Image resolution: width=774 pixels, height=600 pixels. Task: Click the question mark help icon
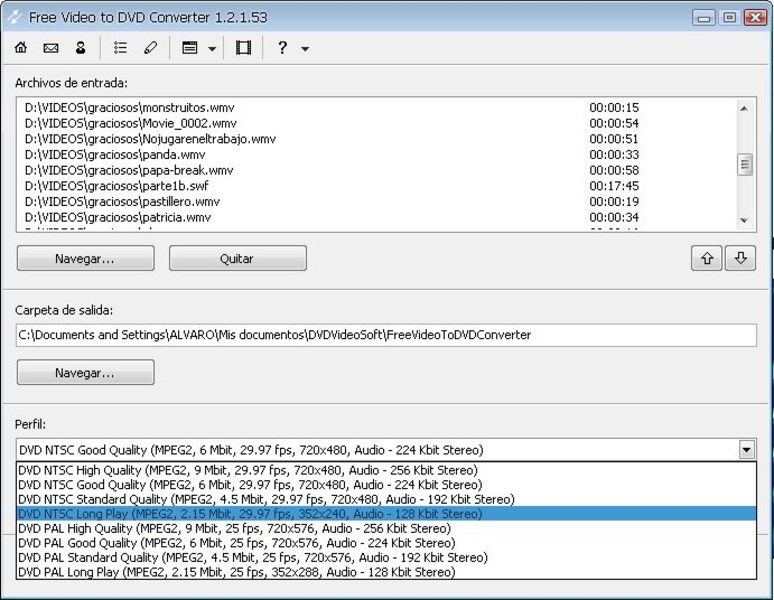(x=282, y=48)
